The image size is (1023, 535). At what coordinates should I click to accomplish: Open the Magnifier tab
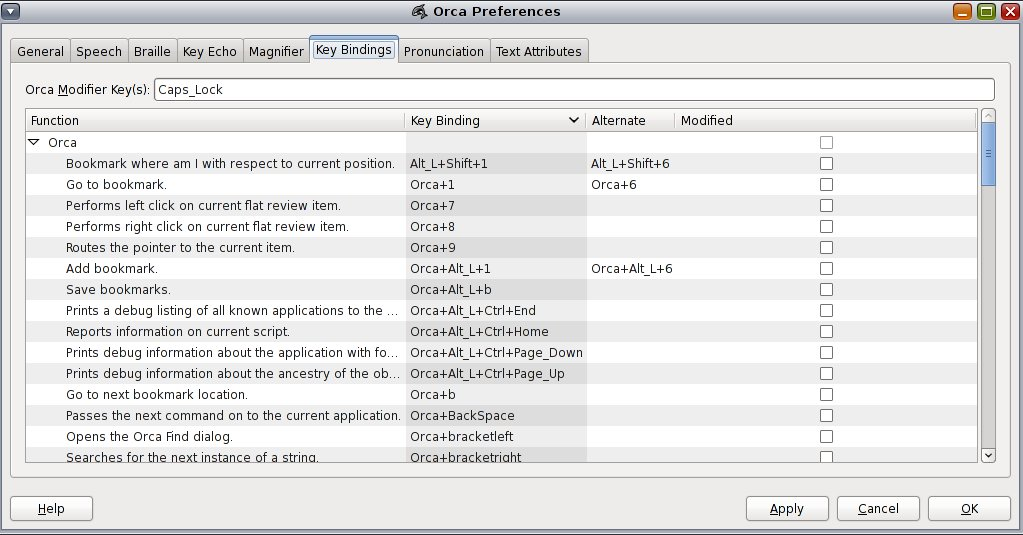coord(276,52)
